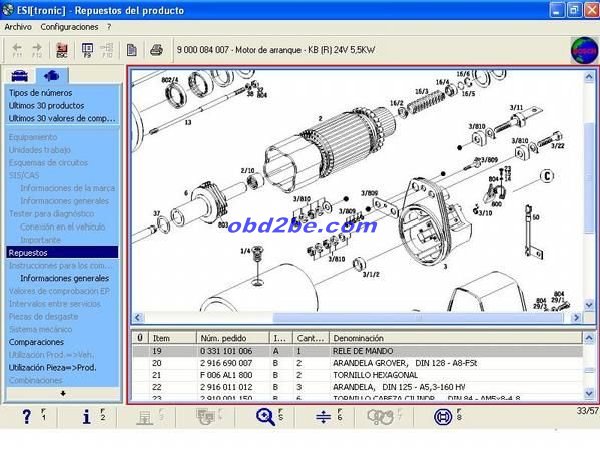Screen dimensions: 600x450
Task: Open Ultimos 30 valores de comp…
Action: click(62, 118)
